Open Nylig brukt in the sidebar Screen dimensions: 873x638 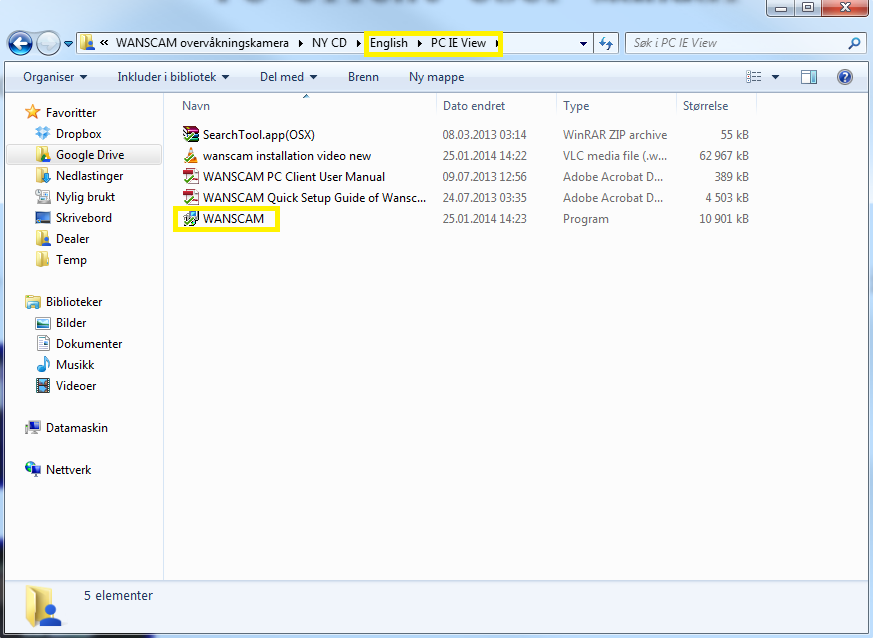tap(75, 197)
